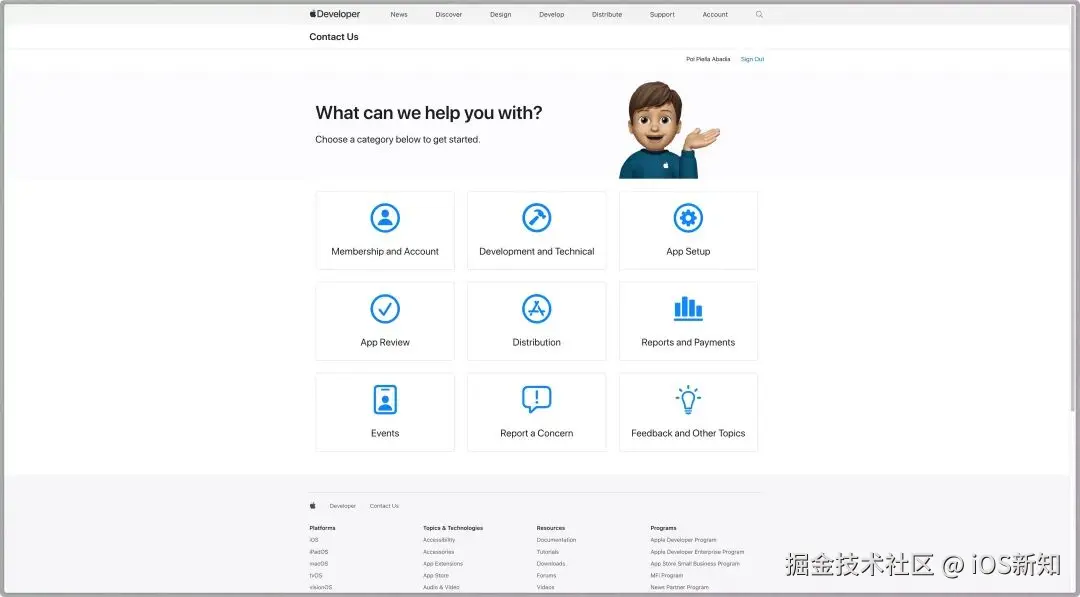
Task: Open the iOS platform footer link
Action: 314,540
